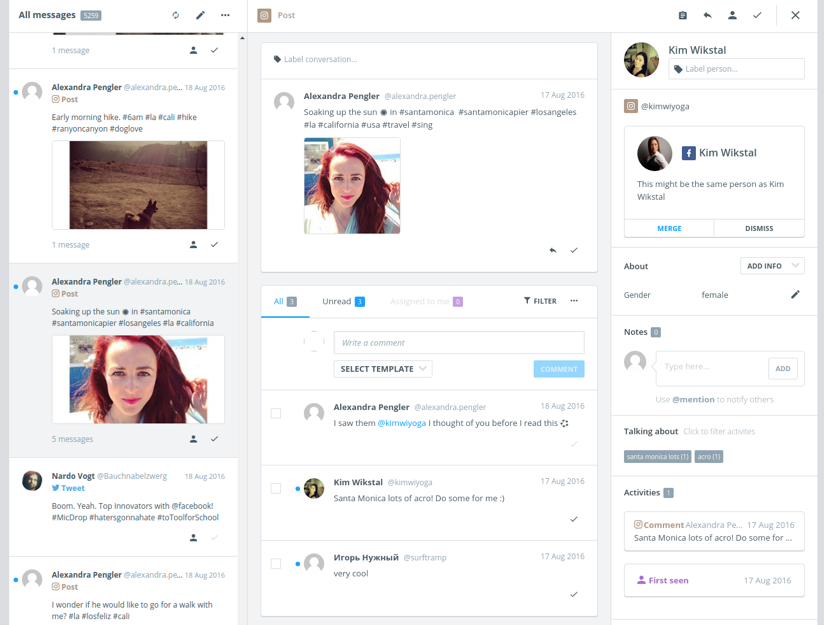Open the selfie thumbnail in message list

pos(138,380)
